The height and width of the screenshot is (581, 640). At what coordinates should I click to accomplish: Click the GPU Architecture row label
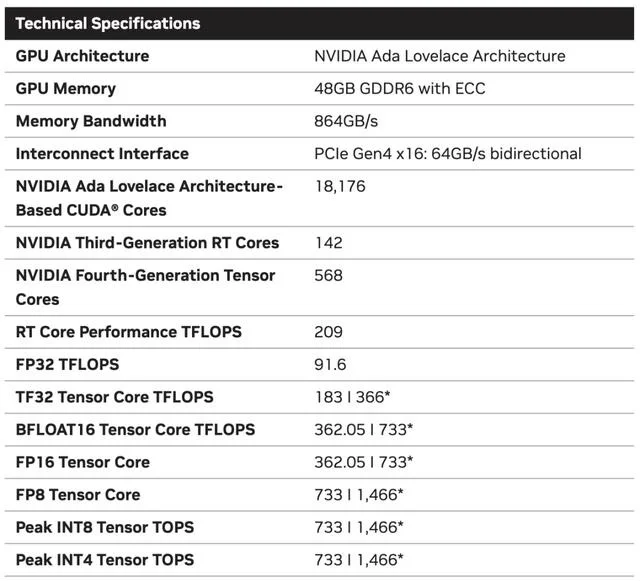[x=82, y=56]
